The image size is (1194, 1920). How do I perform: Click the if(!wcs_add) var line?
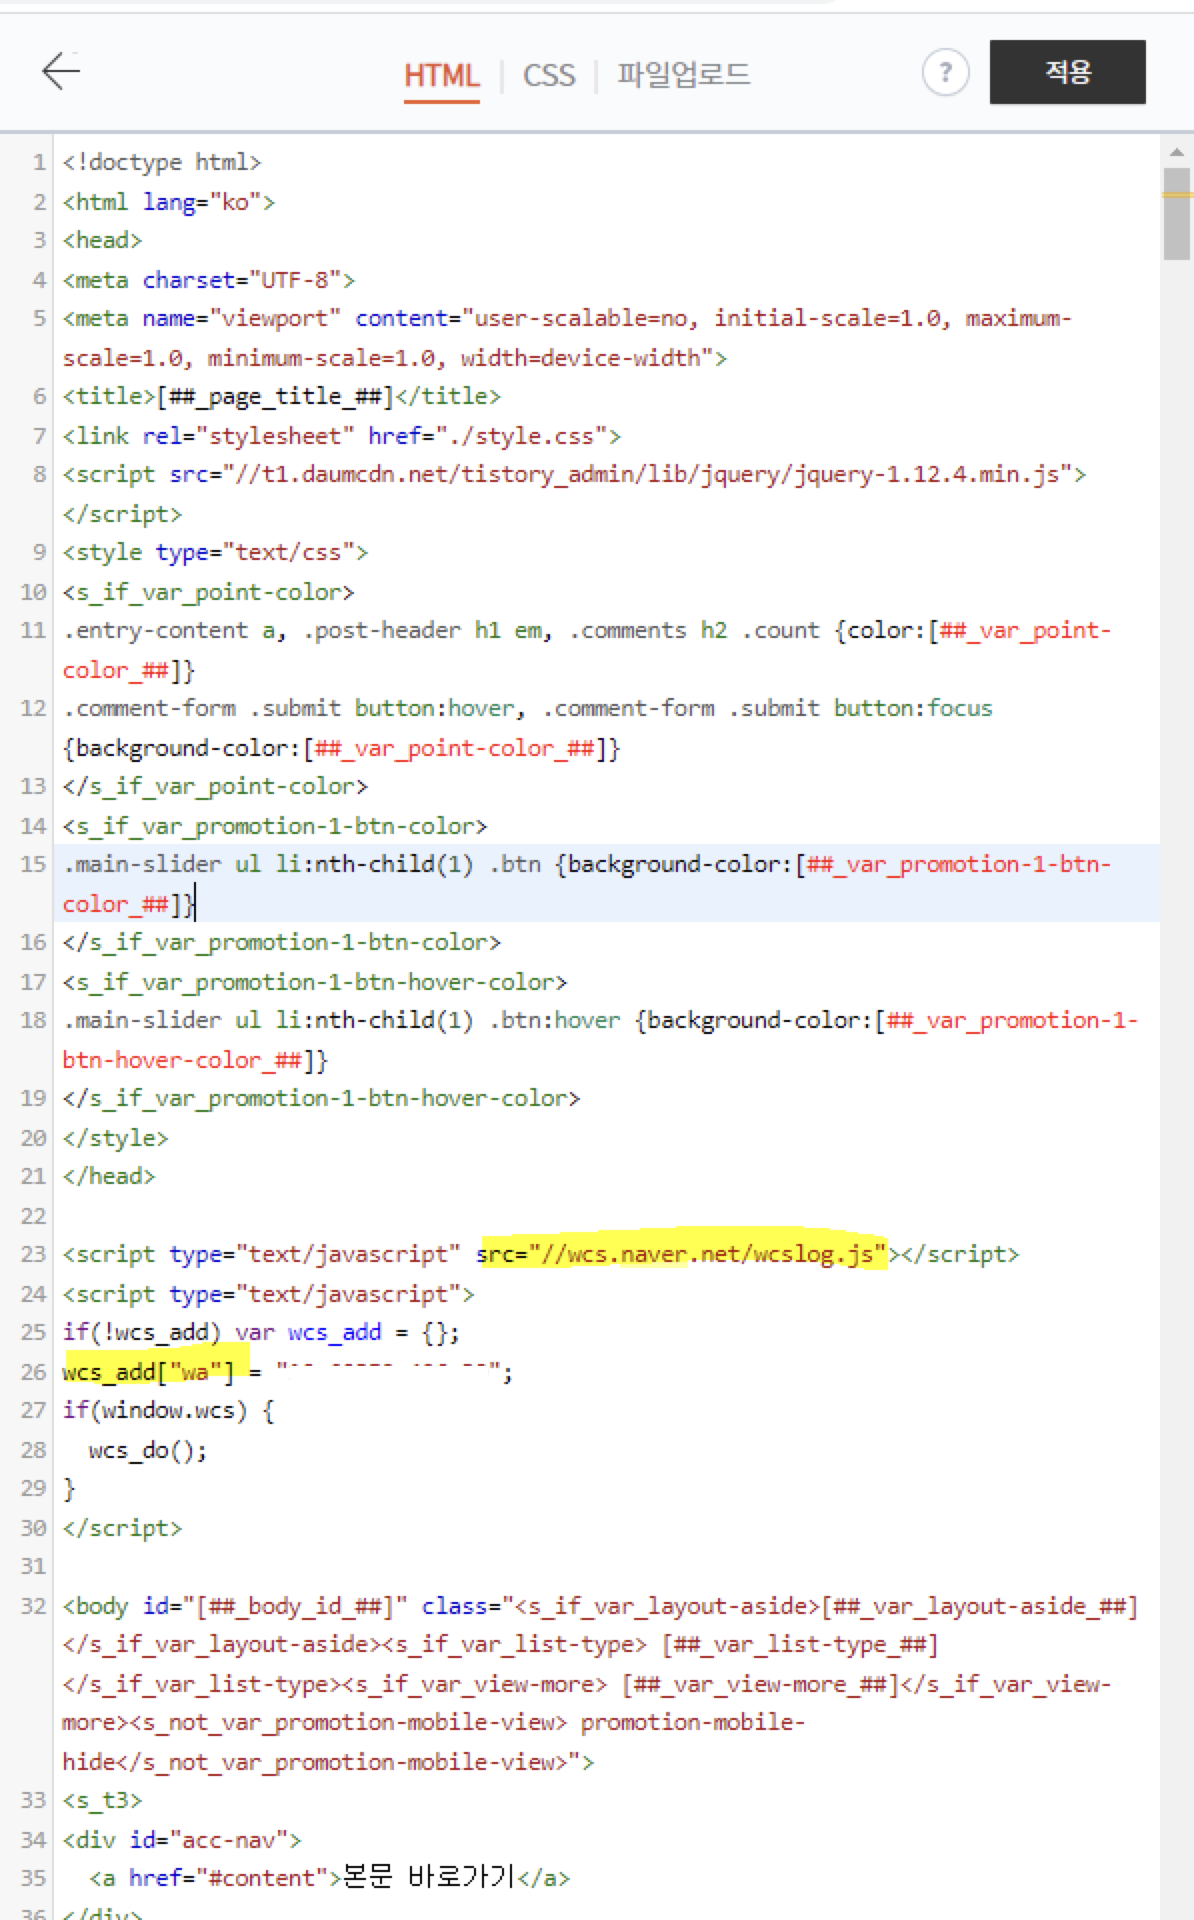pos(261,1332)
